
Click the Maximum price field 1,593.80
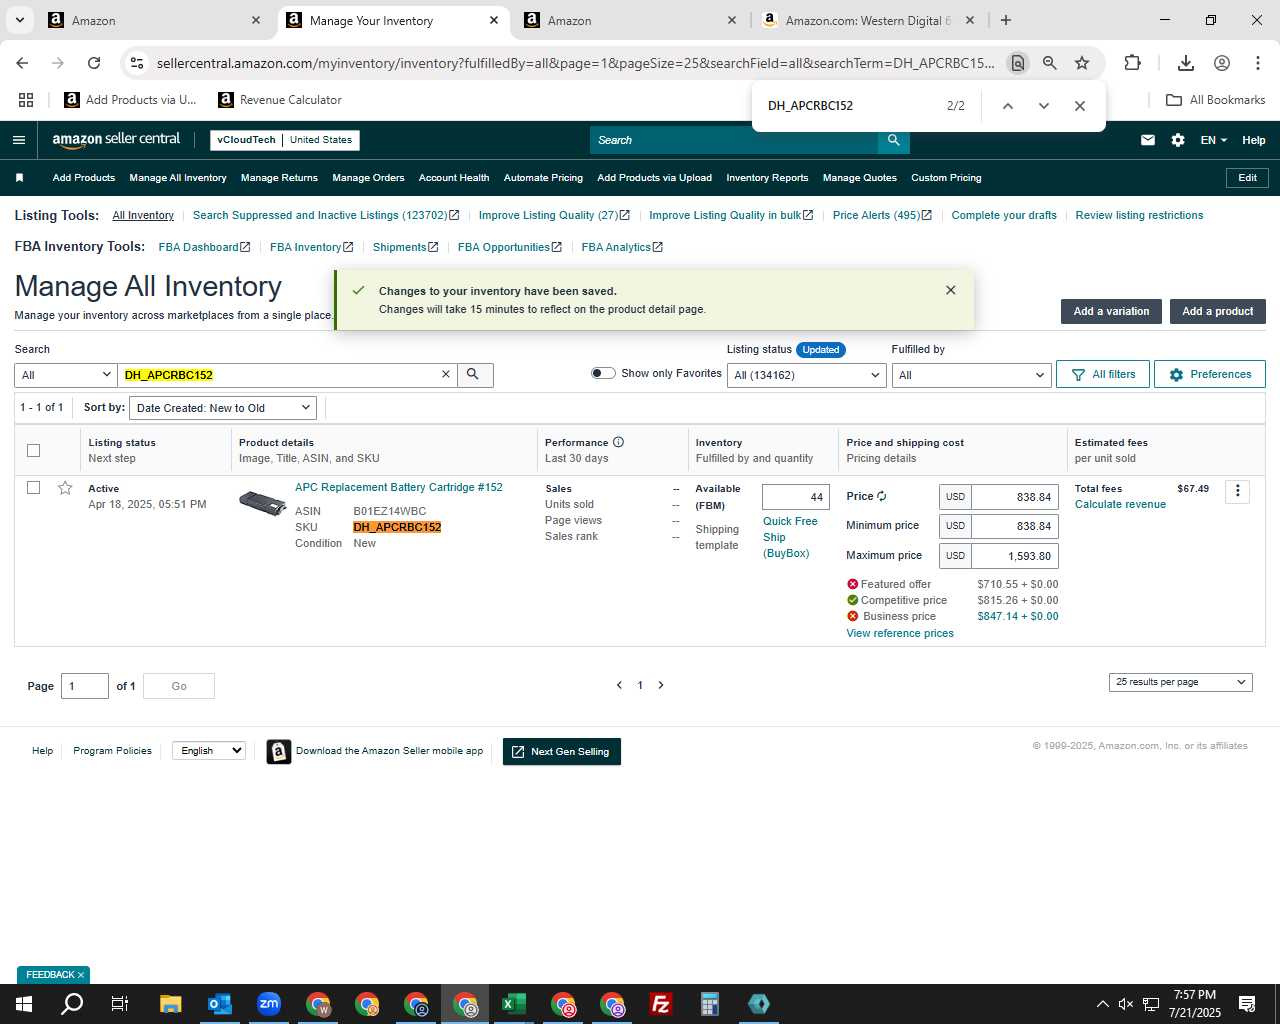(x=1015, y=556)
